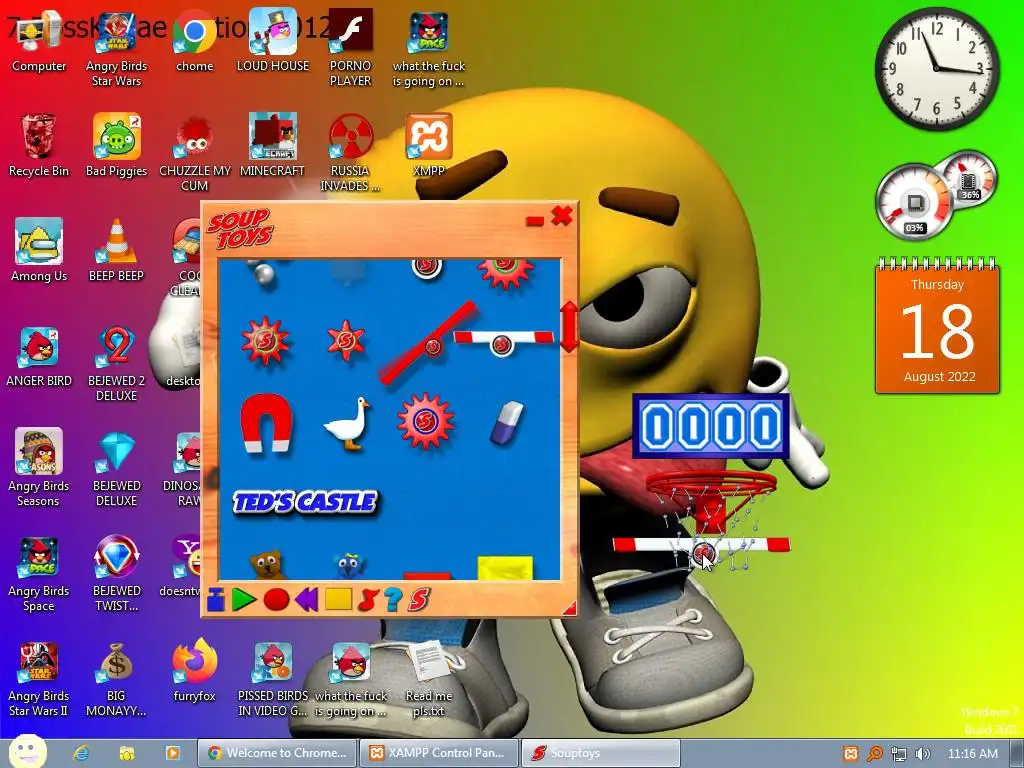Screen dimensions: 1024x768
Task: Open the Recycle Bin
Action: (39, 145)
